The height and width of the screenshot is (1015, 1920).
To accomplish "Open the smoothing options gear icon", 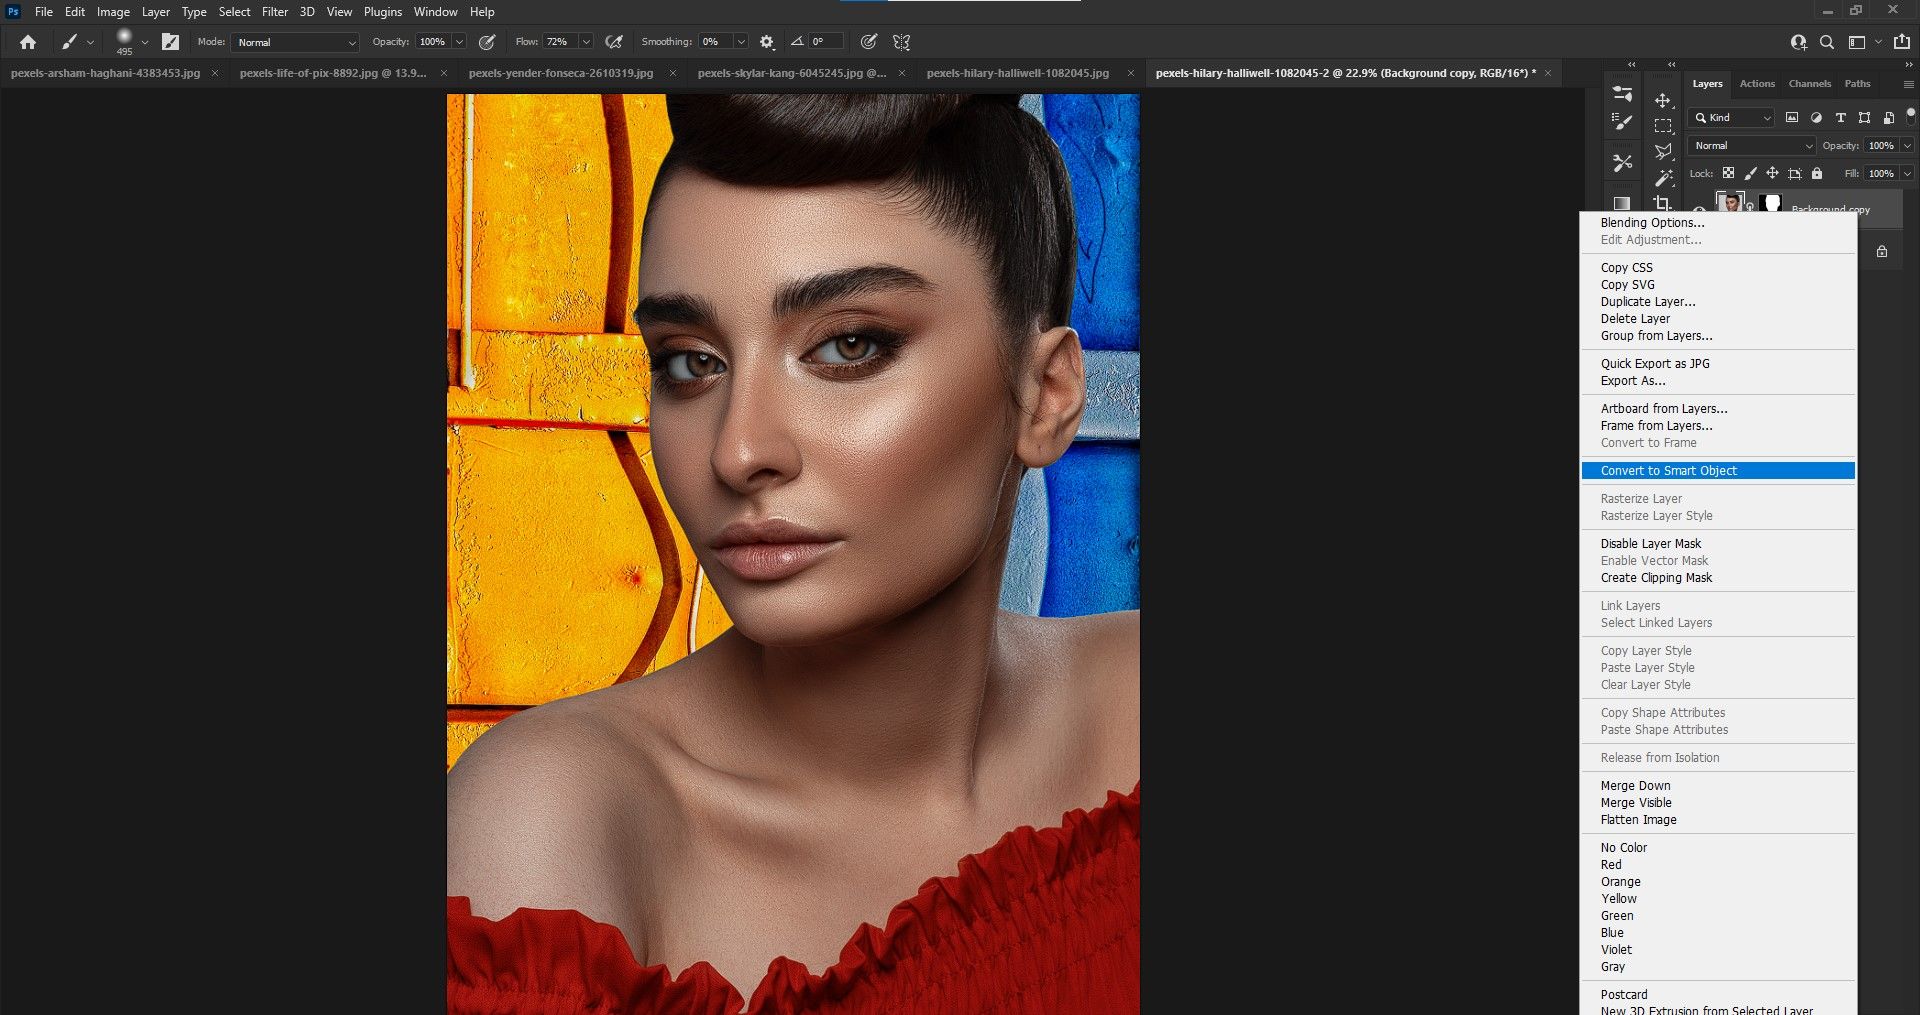I will pos(767,42).
